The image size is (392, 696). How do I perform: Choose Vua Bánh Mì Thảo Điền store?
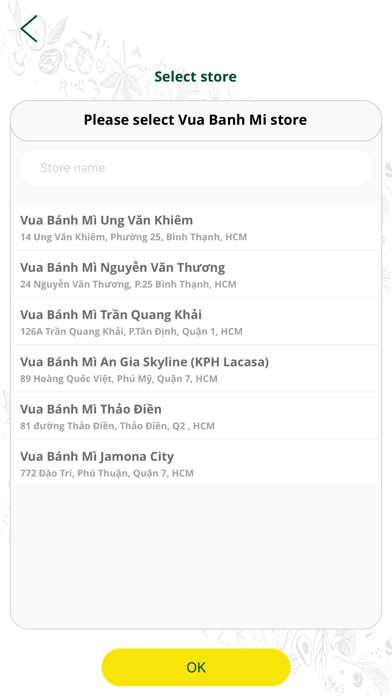(197, 416)
